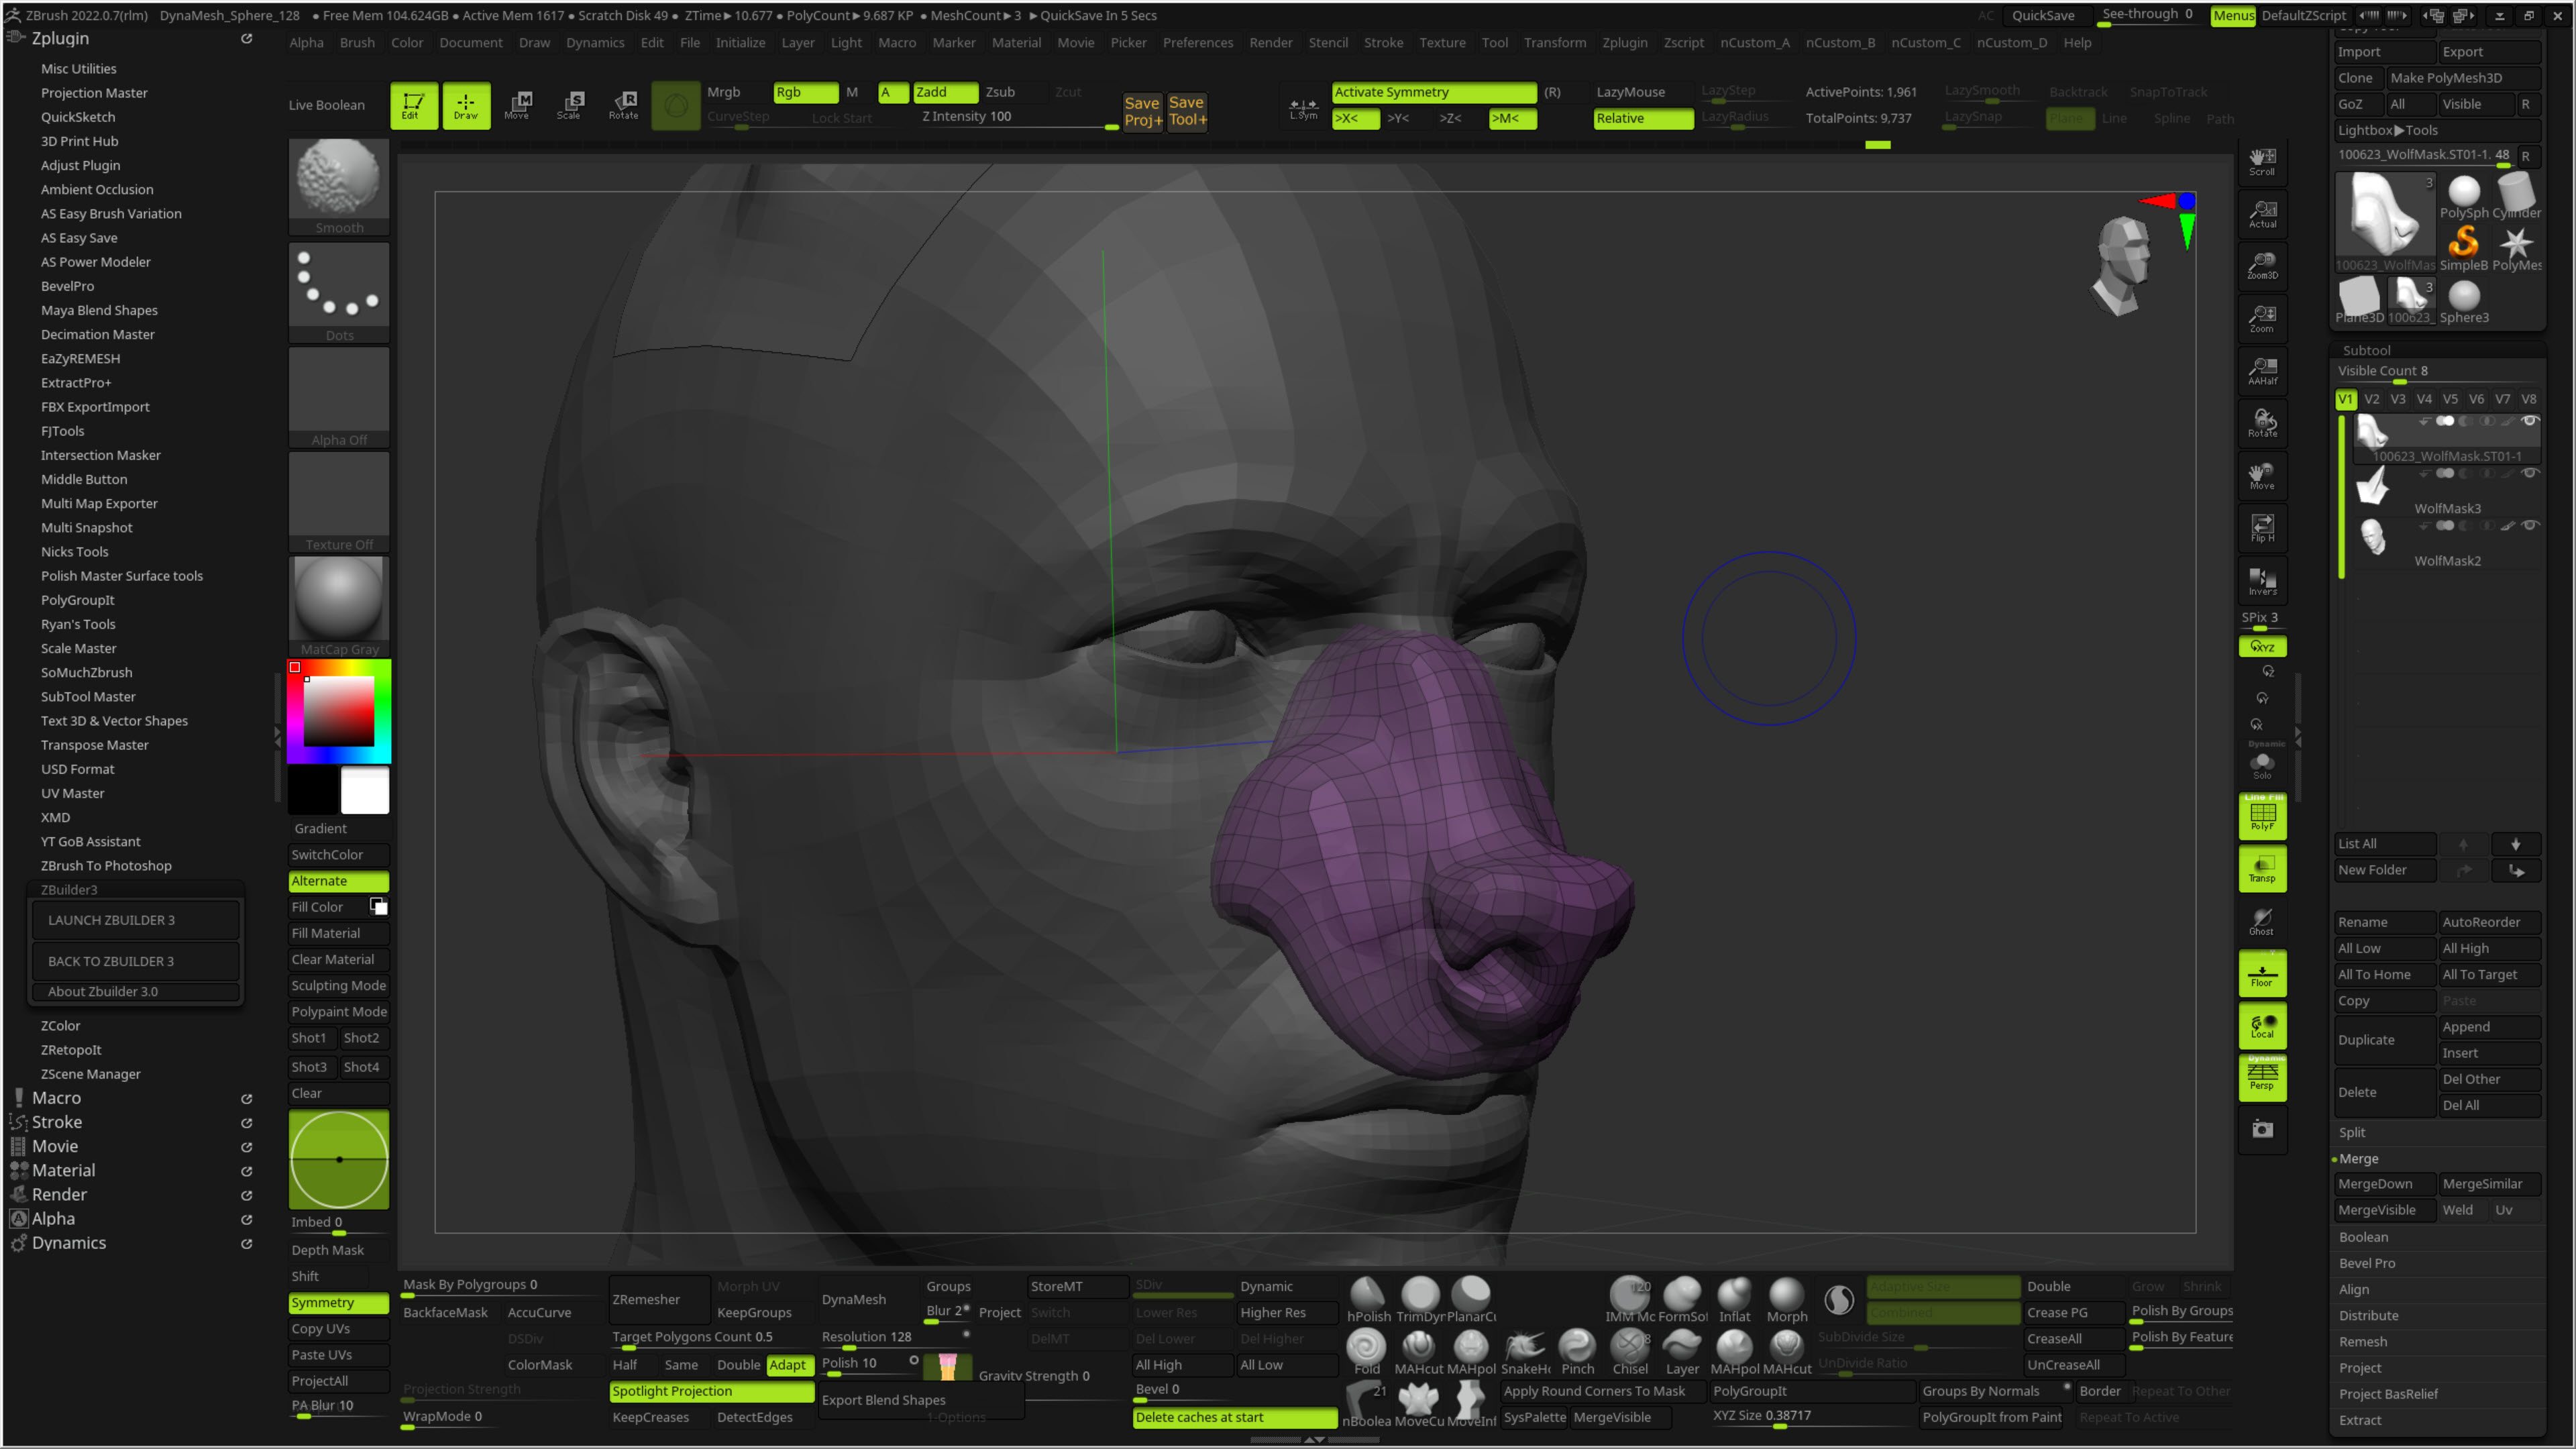Image resolution: width=2576 pixels, height=1449 pixels.
Task: Collapse the Merge section in Subtool panel
Action: (2358, 1158)
